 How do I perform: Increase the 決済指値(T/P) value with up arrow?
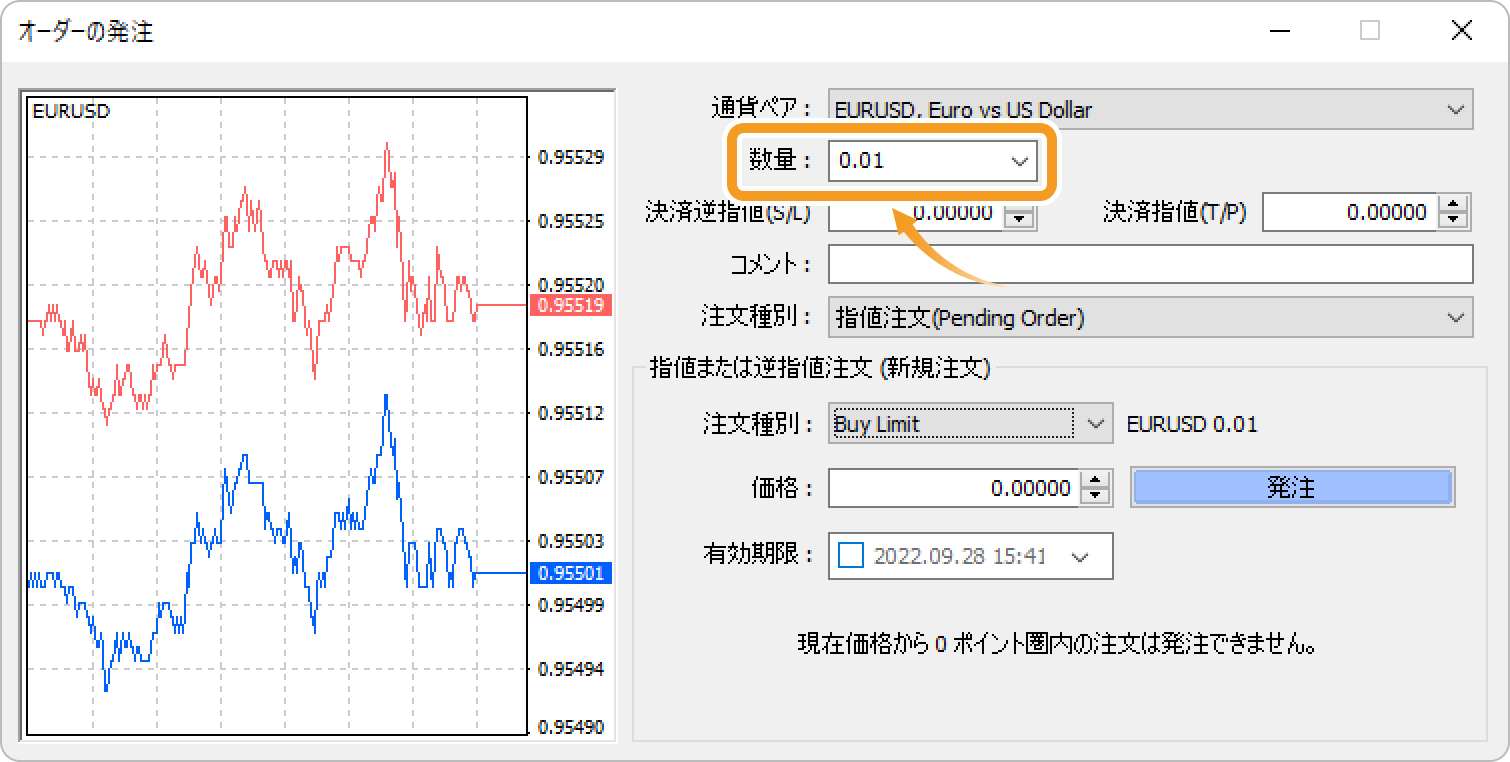pyautogui.click(x=1453, y=203)
